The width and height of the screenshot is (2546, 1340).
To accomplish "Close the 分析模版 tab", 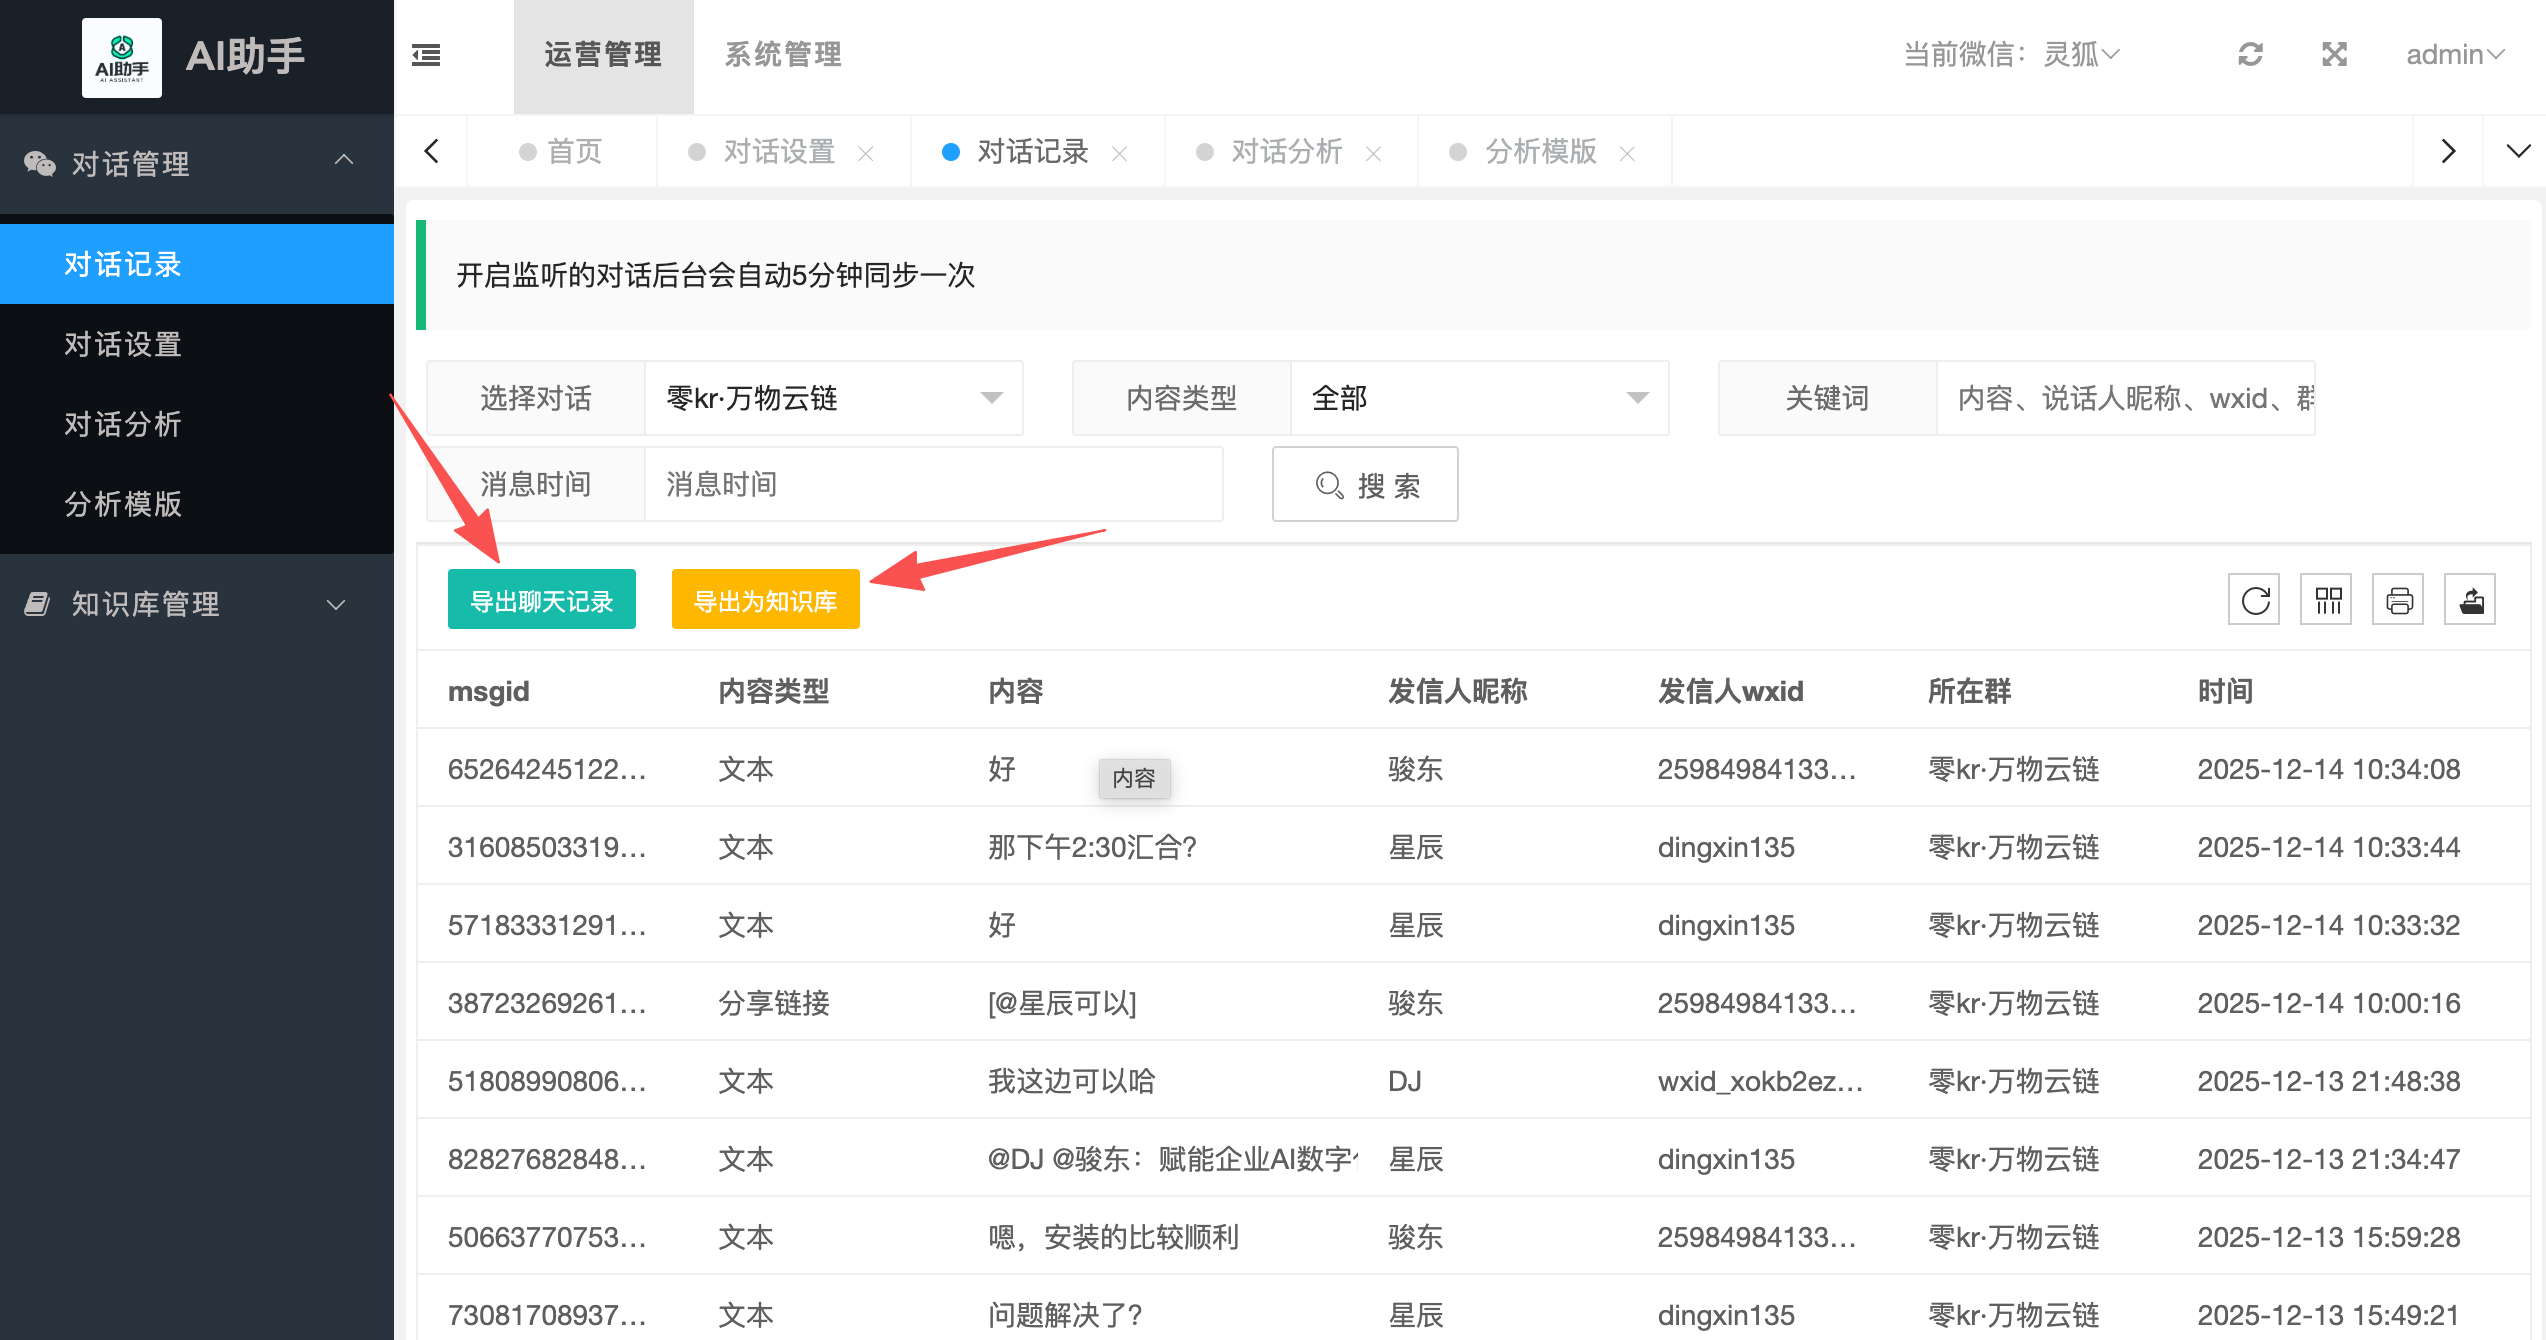I will click(x=1627, y=153).
